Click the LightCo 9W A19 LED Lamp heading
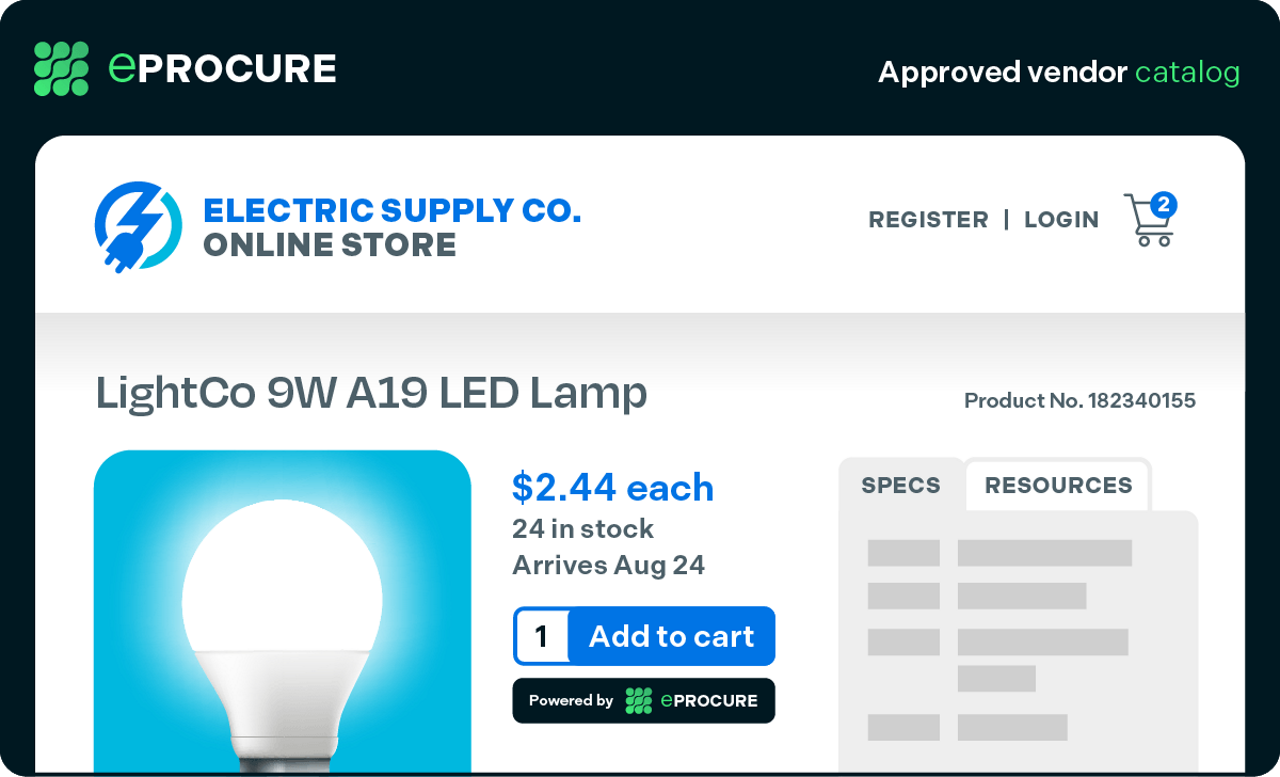 click(371, 393)
